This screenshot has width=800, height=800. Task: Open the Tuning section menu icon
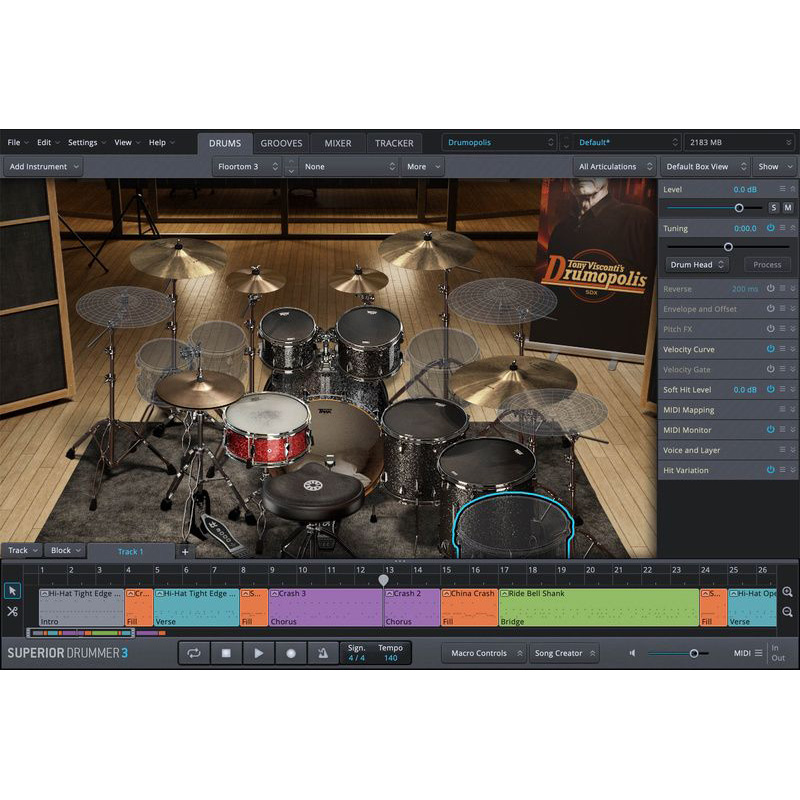pyautogui.click(x=783, y=228)
